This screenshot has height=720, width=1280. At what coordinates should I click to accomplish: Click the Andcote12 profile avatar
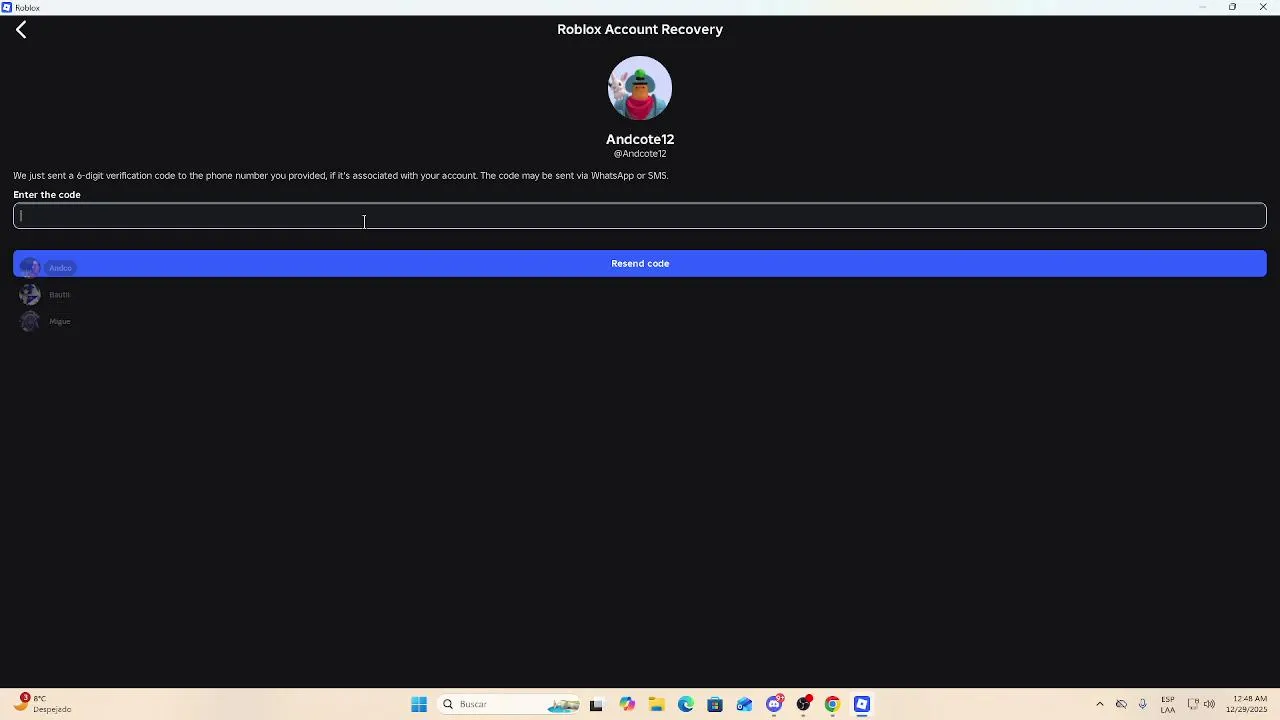tap(640, 88)
